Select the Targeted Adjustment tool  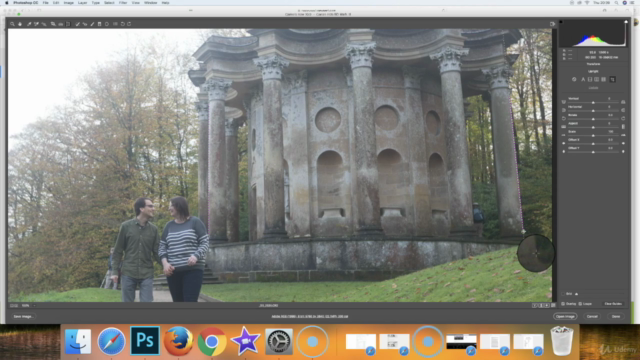click(x=44, y=24)
